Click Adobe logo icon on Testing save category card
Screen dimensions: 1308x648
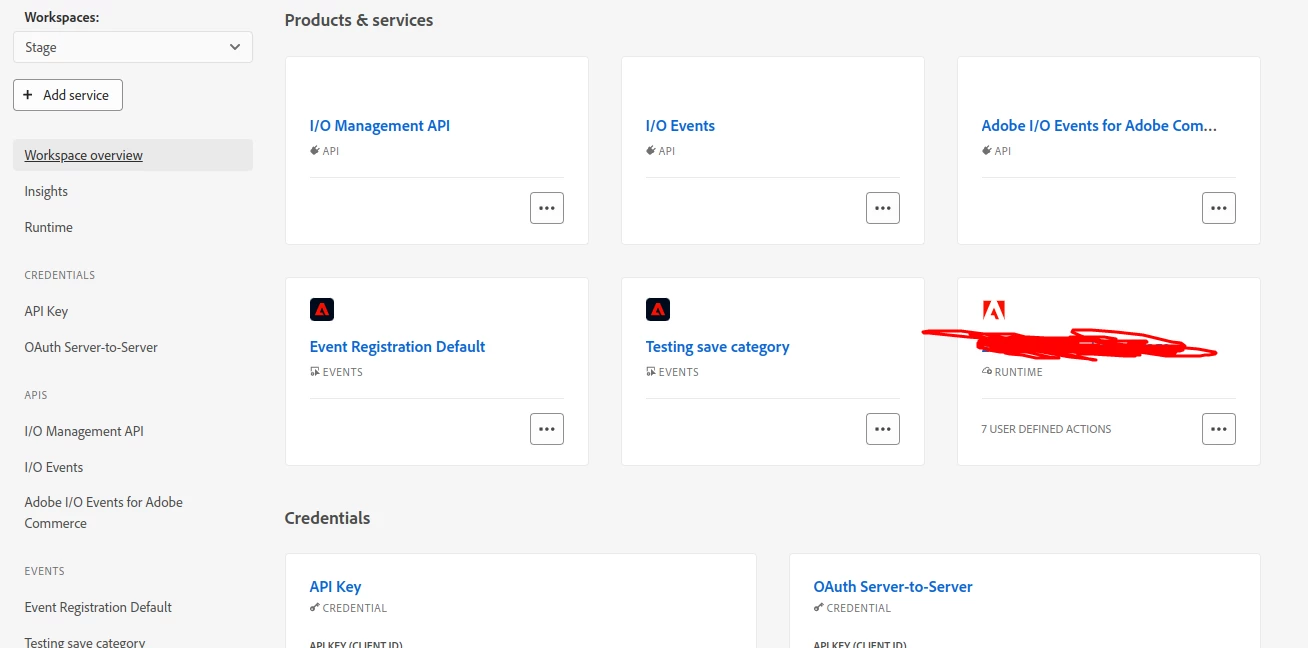[x=658, y=310]
